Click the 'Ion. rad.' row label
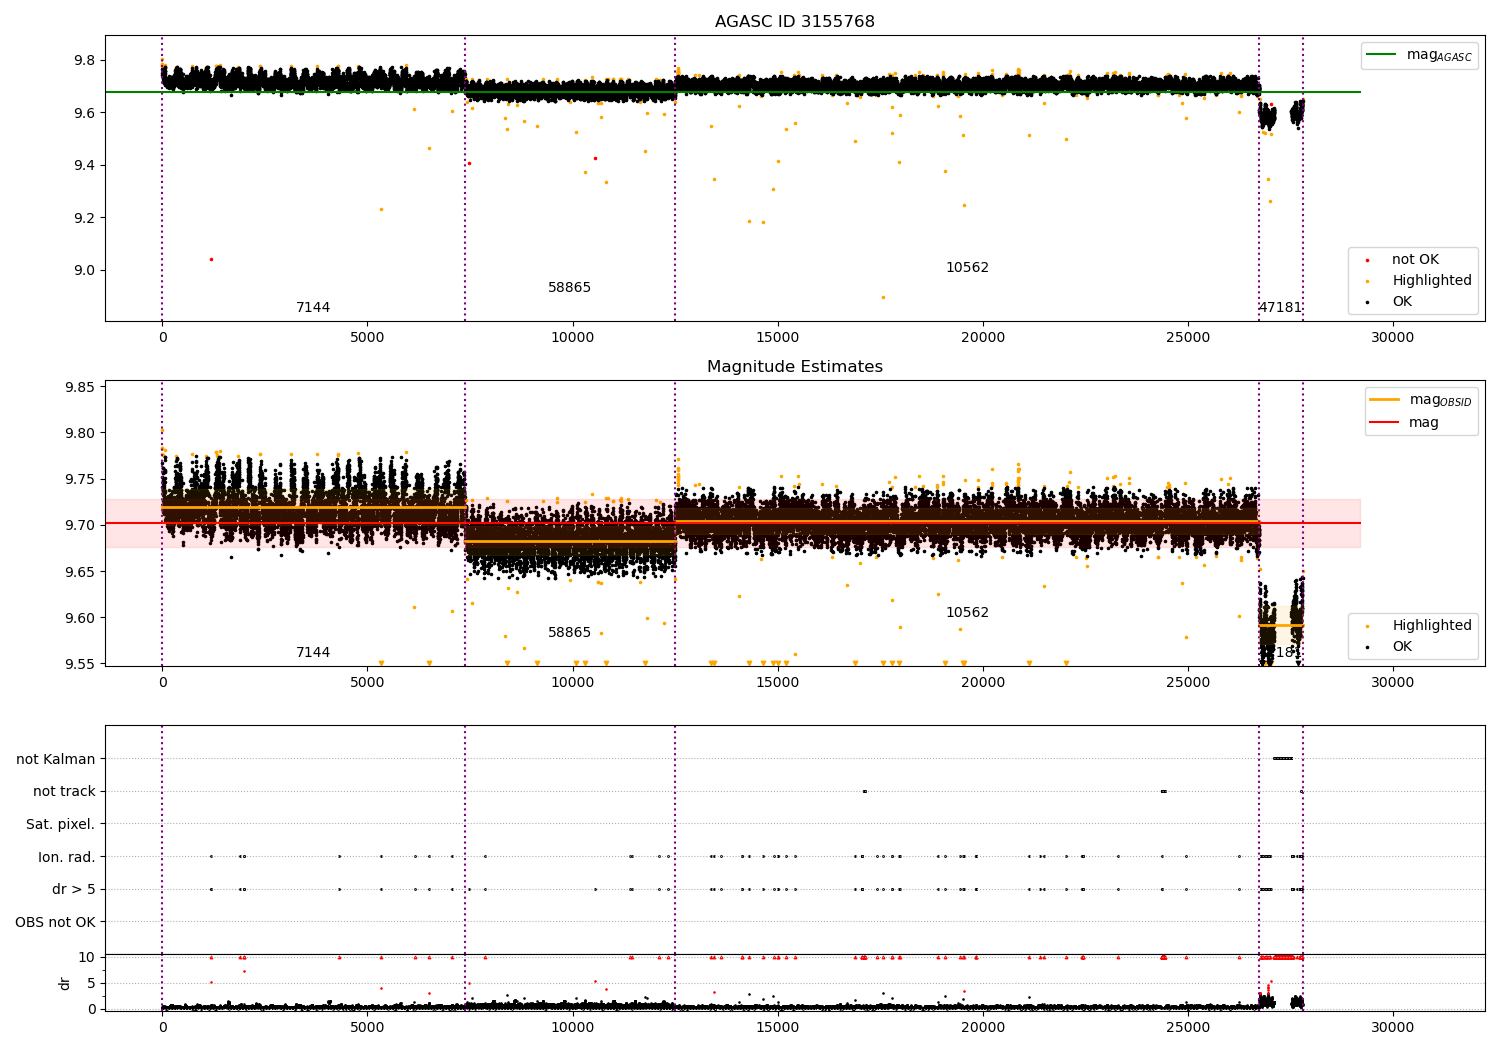 (x=66, y=857)
